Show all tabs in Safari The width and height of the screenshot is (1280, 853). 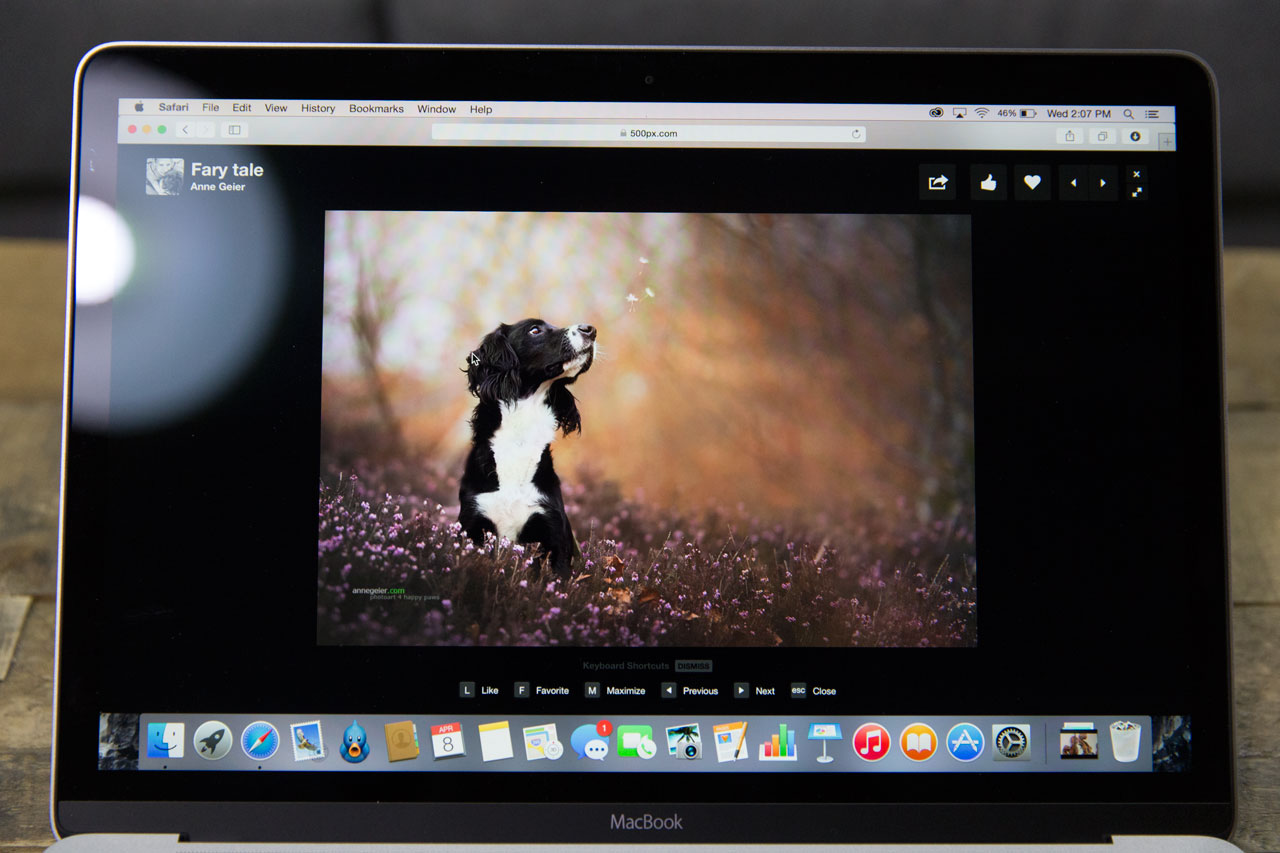[1102, 136]
